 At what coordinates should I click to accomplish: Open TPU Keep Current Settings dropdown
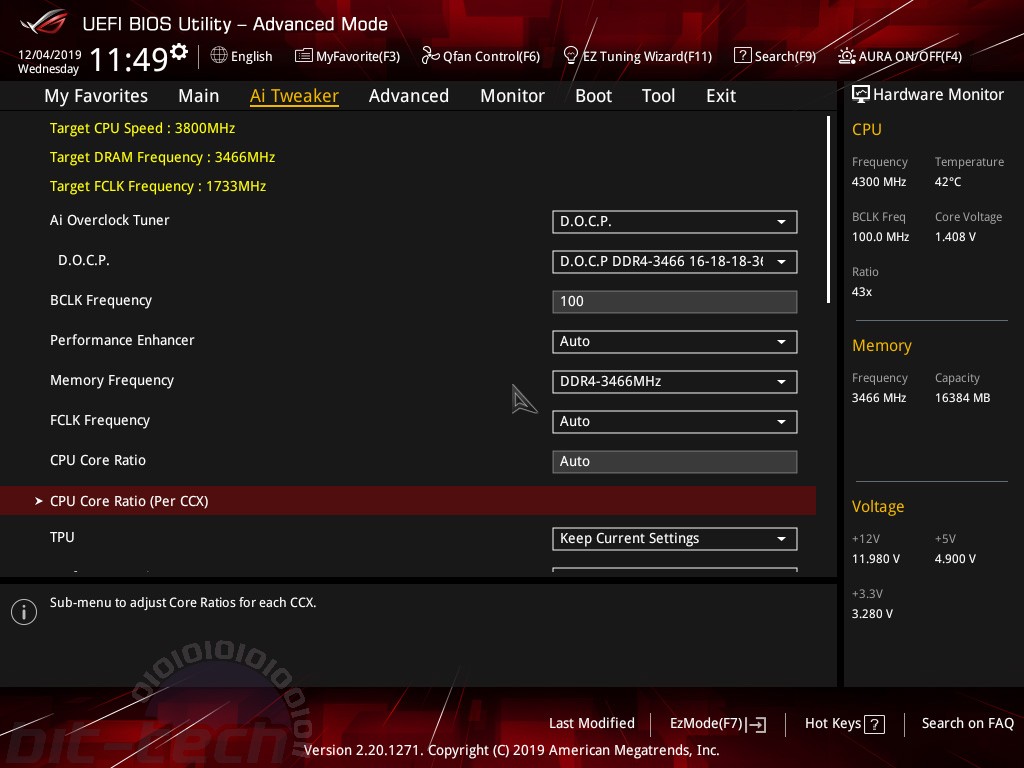click(675, 539)
